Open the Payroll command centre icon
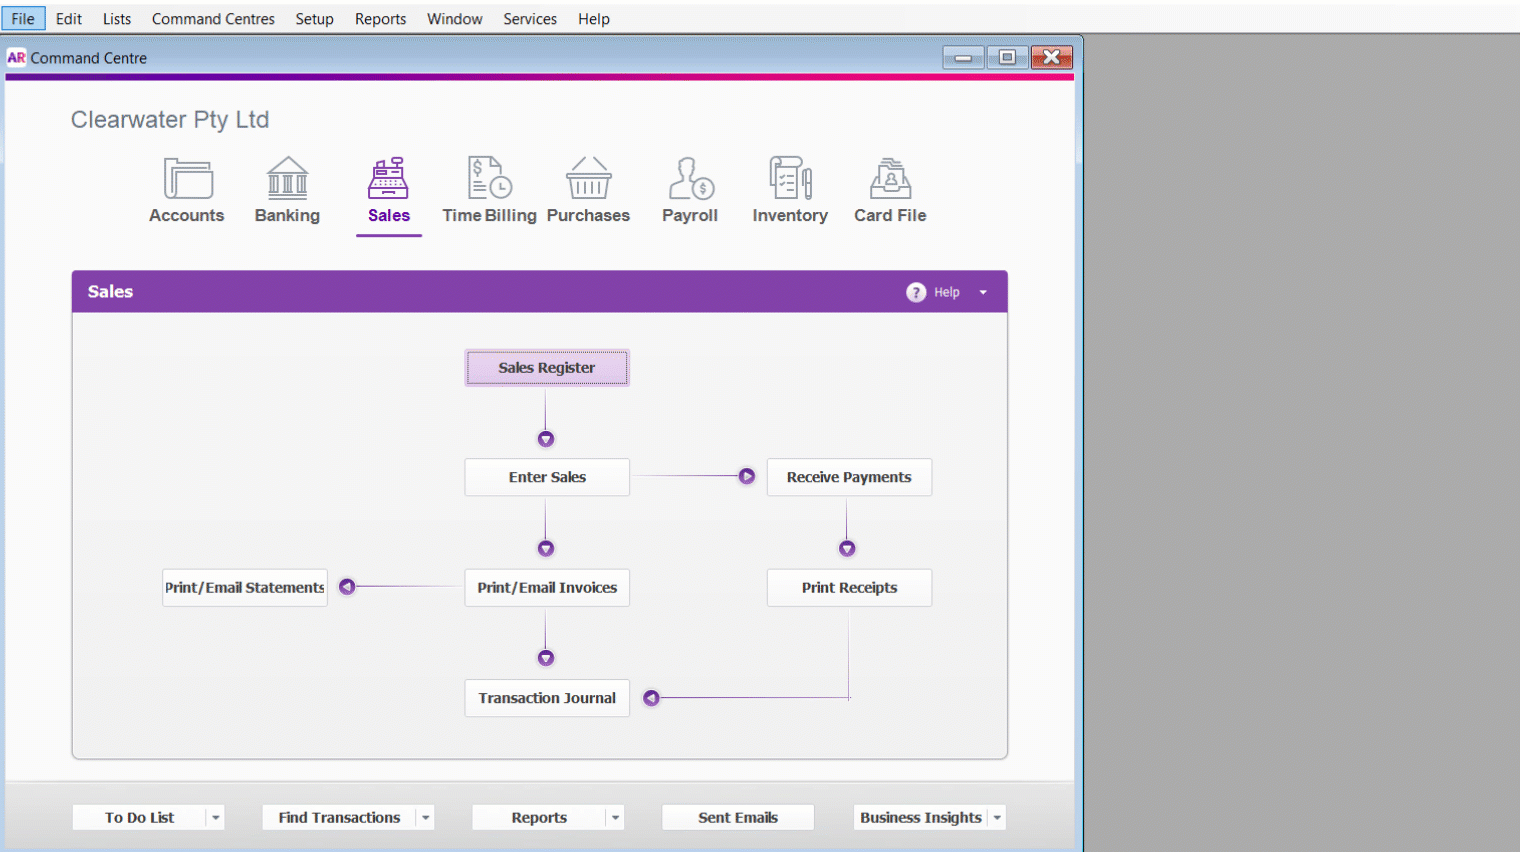Viewport: 1520px width, 852px height. click(690, 180)
